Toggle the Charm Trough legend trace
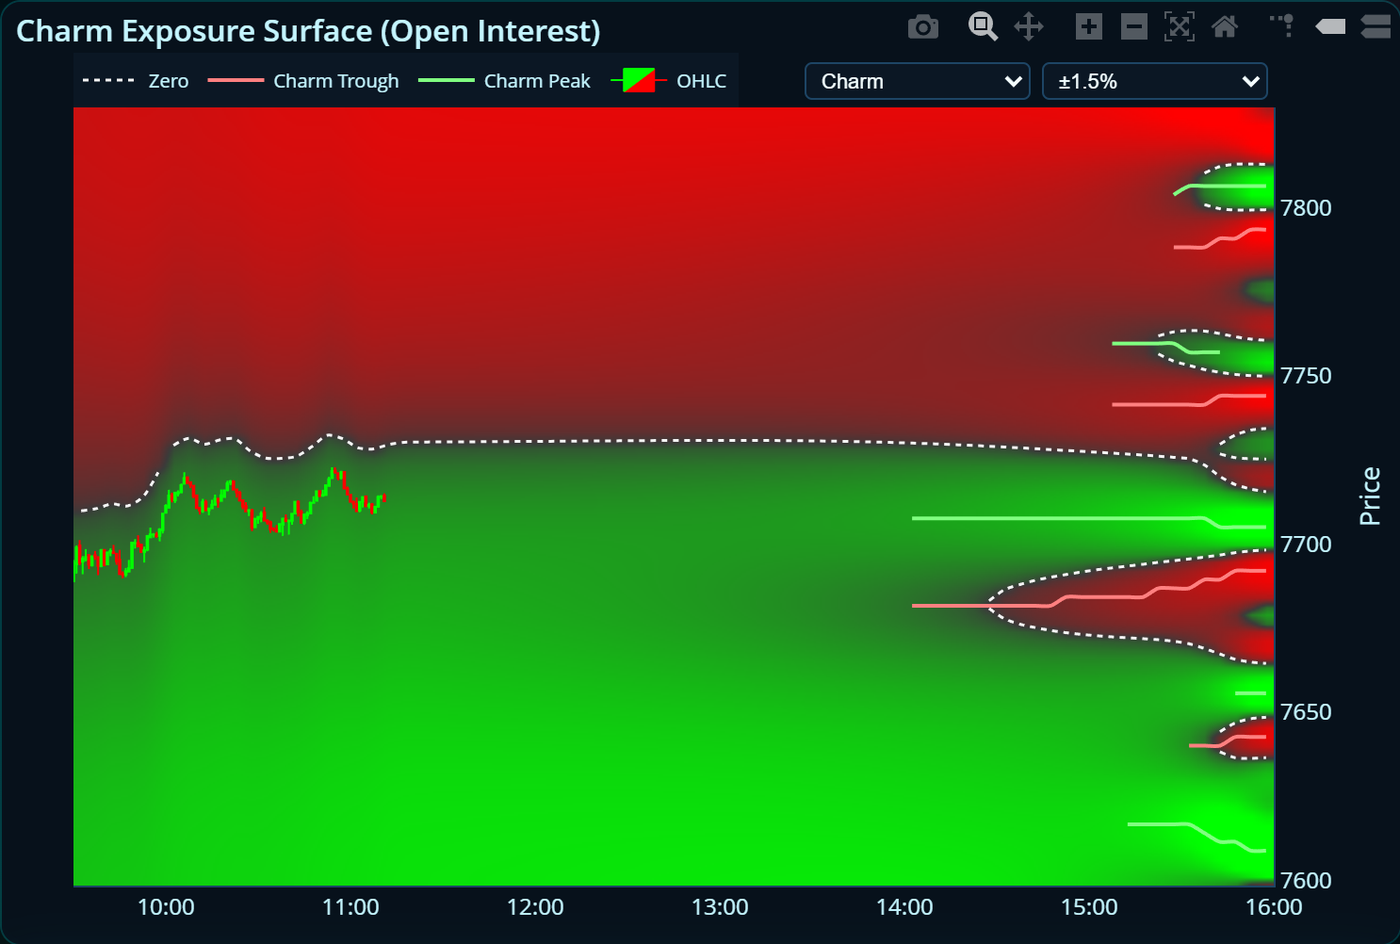Screen dimensions: 1400x944 click(x=303, y=81)
